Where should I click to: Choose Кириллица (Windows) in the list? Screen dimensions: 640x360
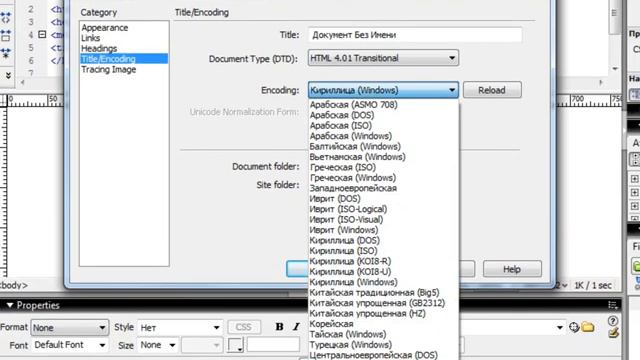pos(384,282)
